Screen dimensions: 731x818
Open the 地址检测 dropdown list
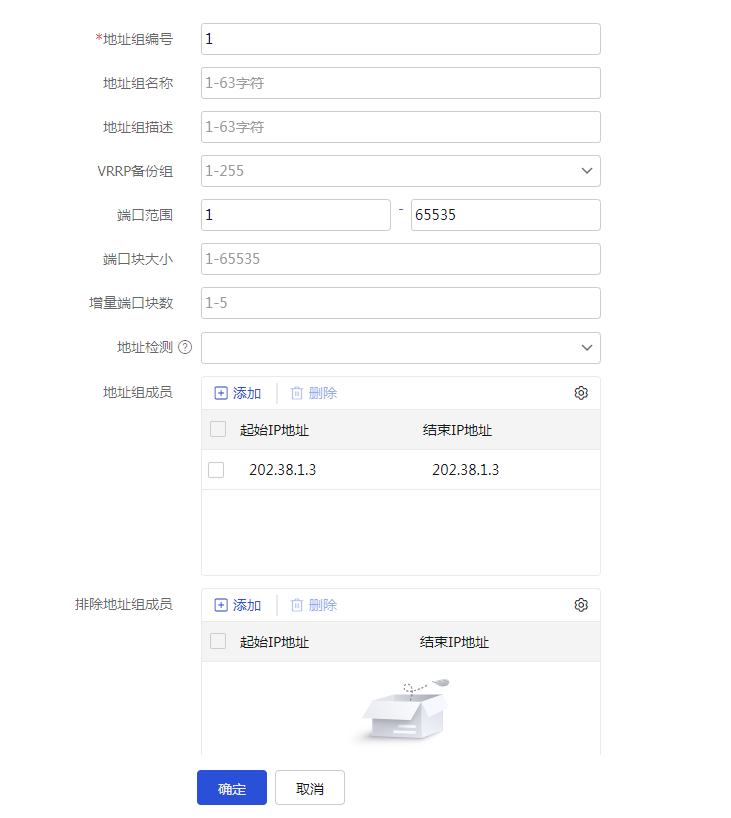[x=401, y=348]
